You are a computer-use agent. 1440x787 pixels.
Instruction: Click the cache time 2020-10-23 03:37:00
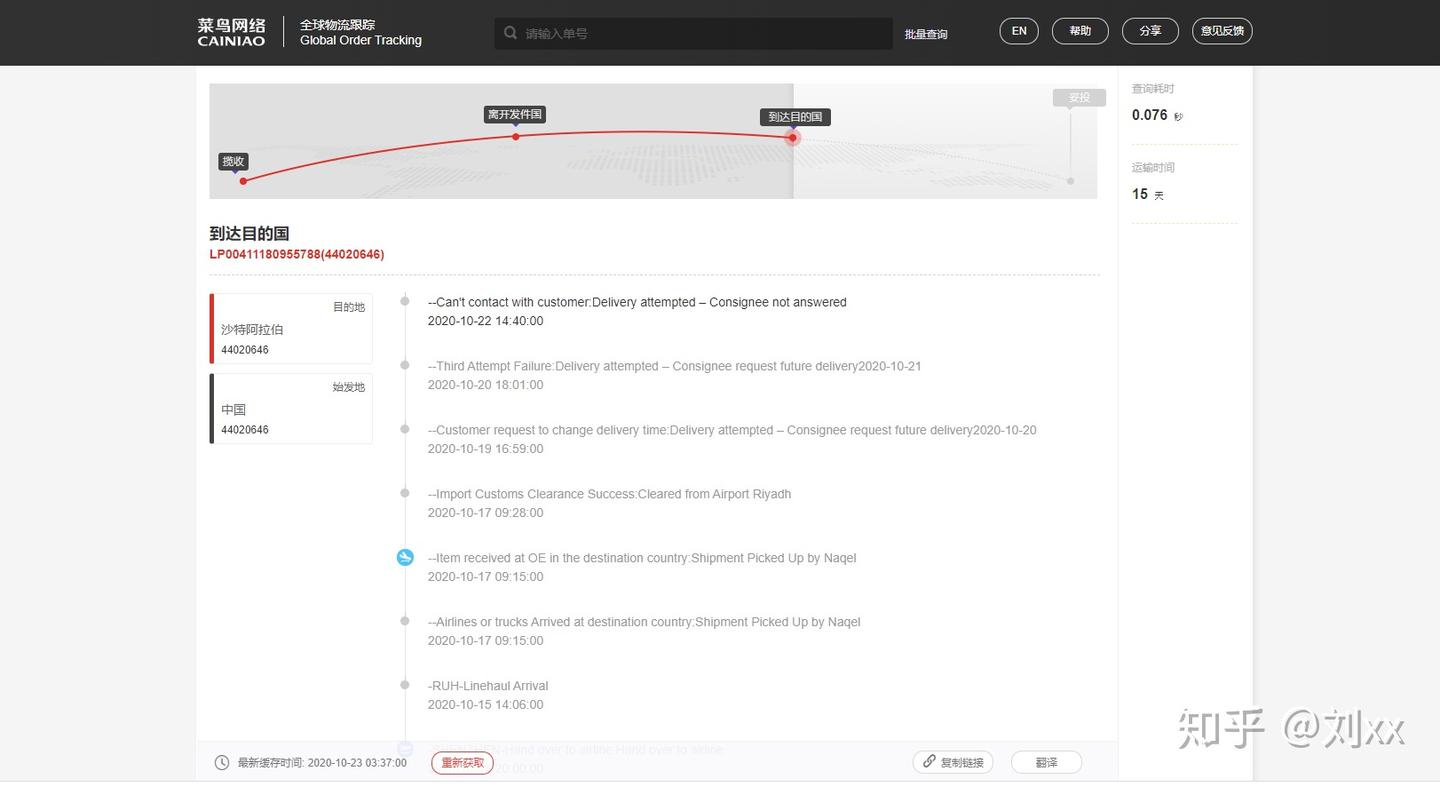(x=357, y=763)
